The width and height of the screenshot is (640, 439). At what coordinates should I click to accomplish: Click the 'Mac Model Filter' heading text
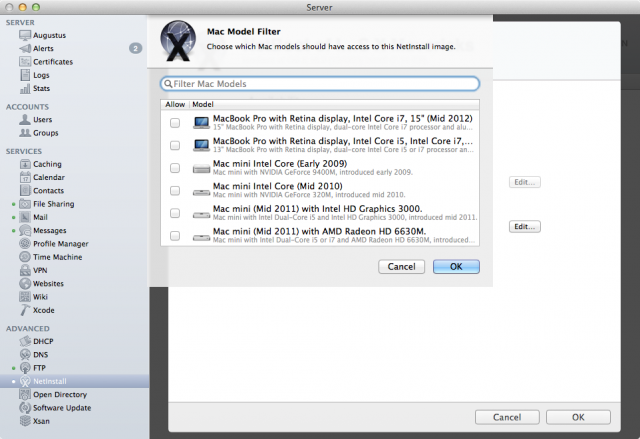click(244, 31)
